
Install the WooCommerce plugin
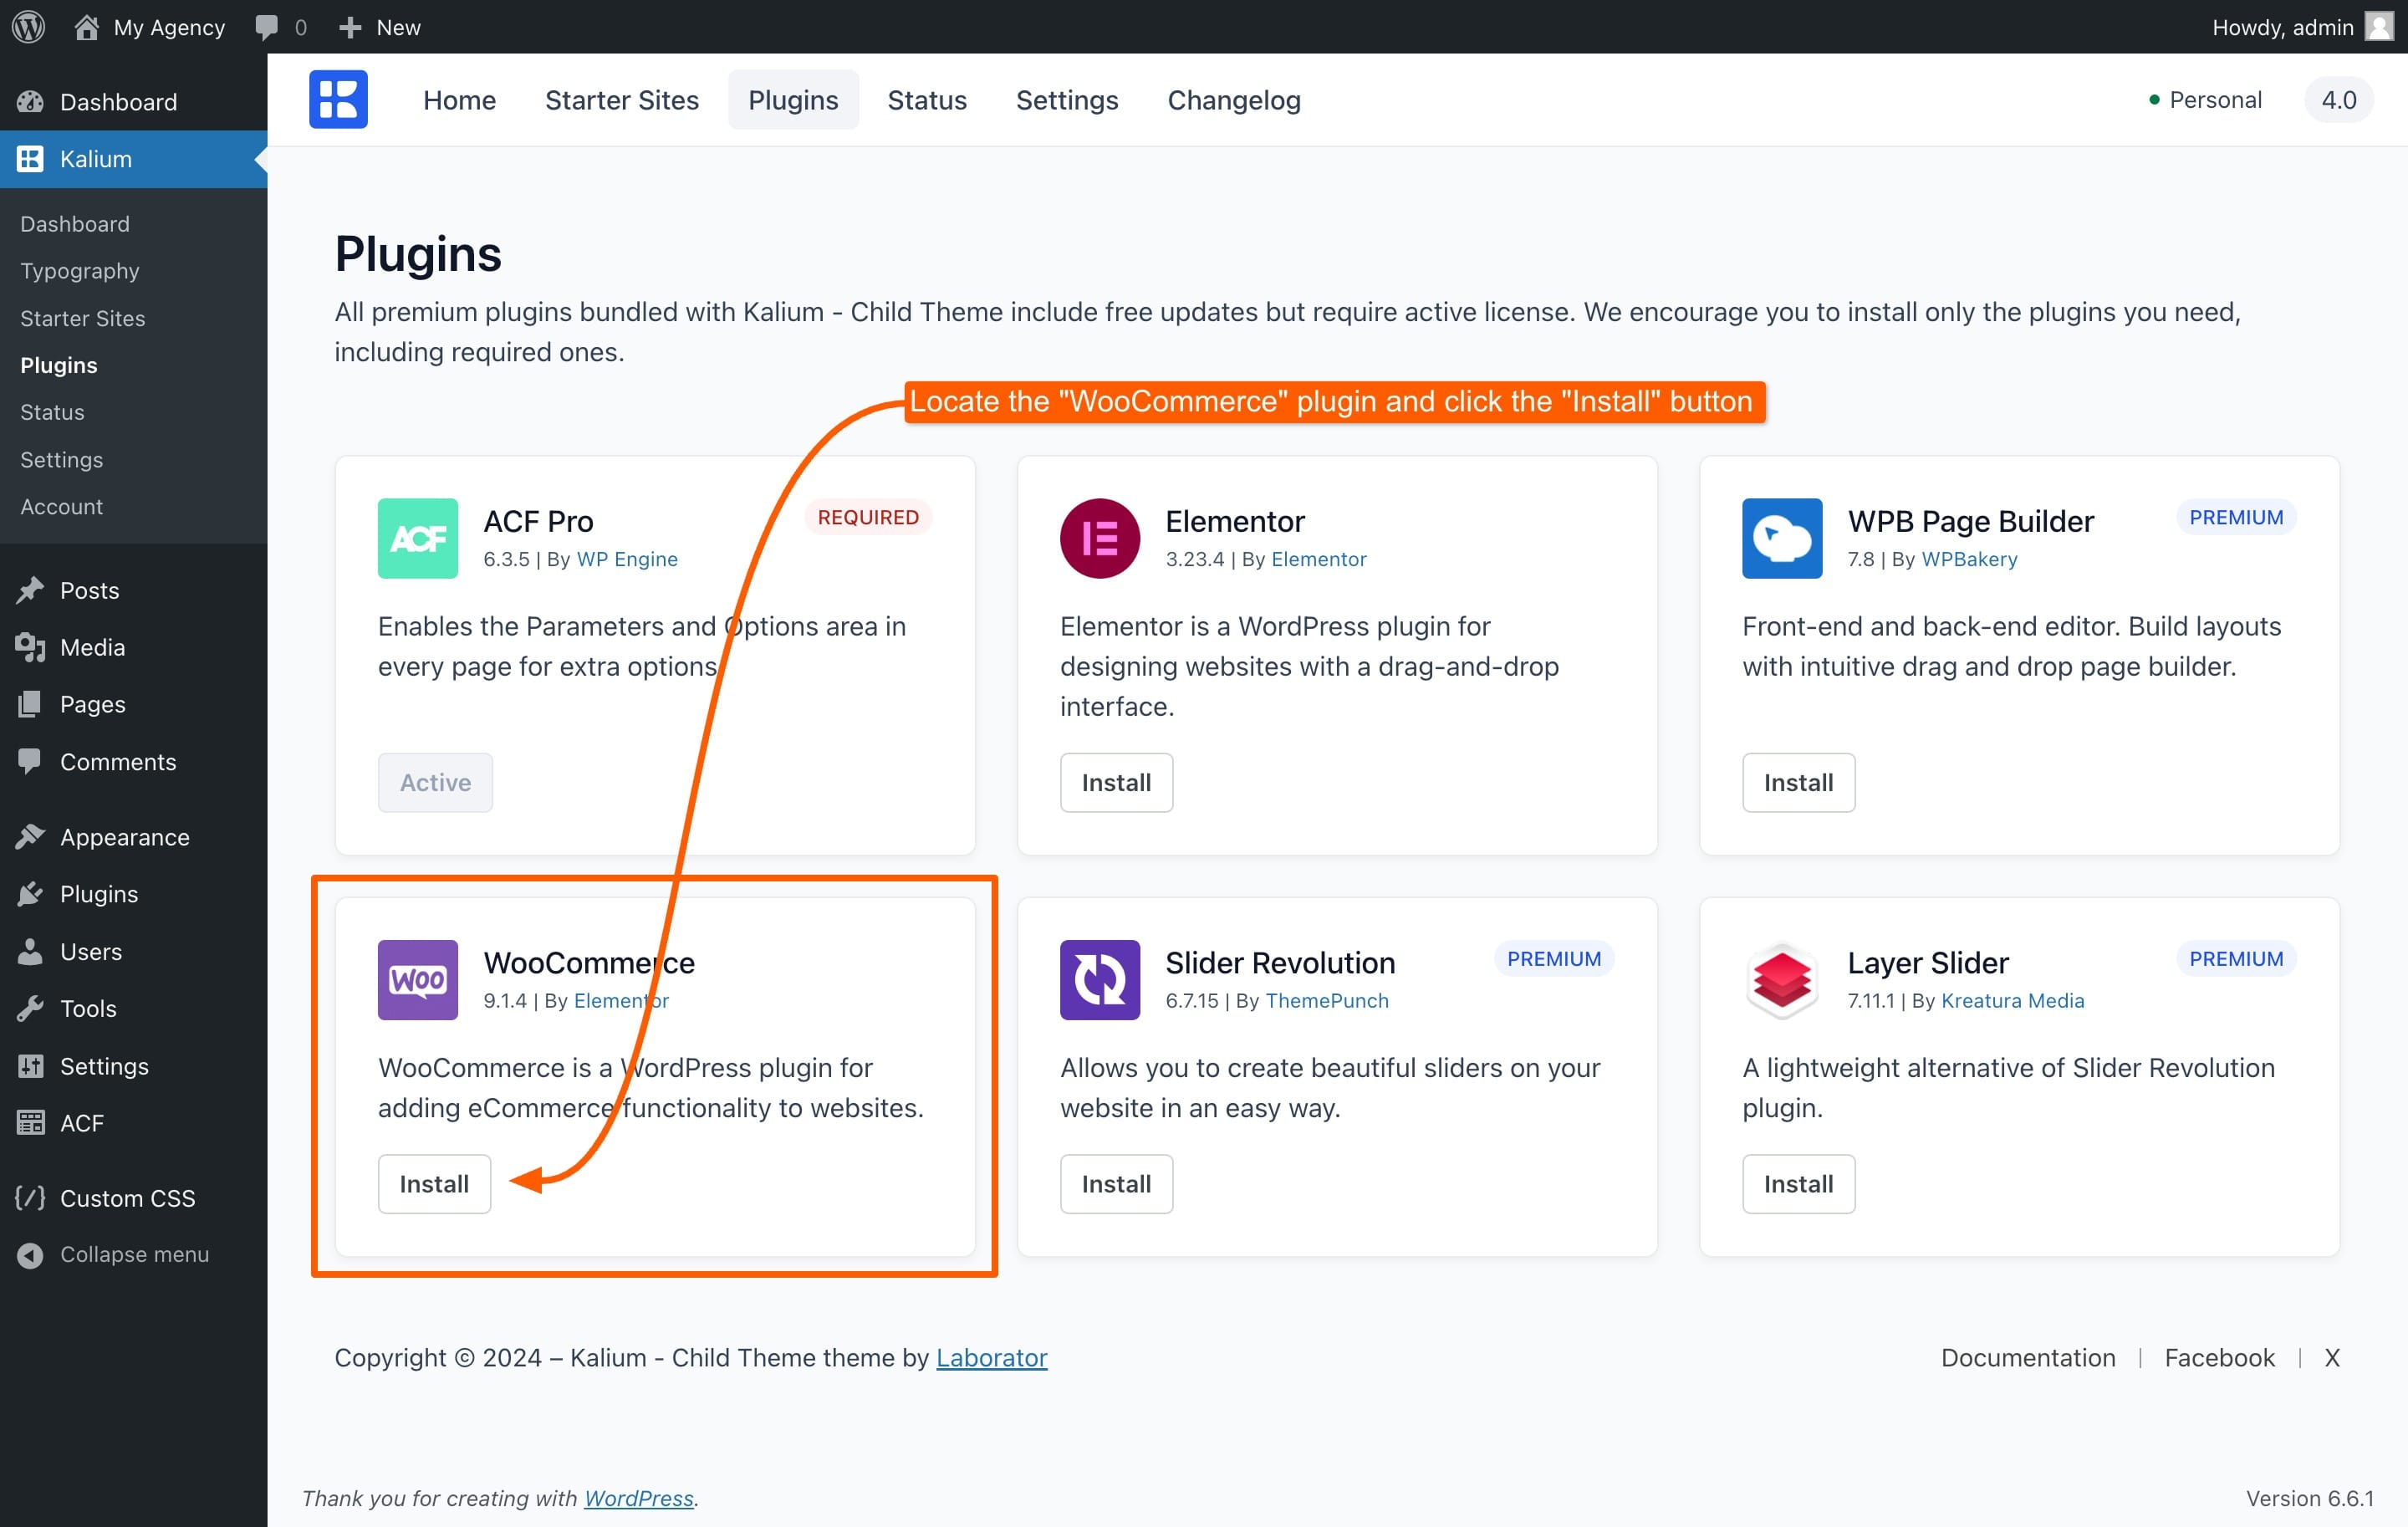(x=434, y=1184)
